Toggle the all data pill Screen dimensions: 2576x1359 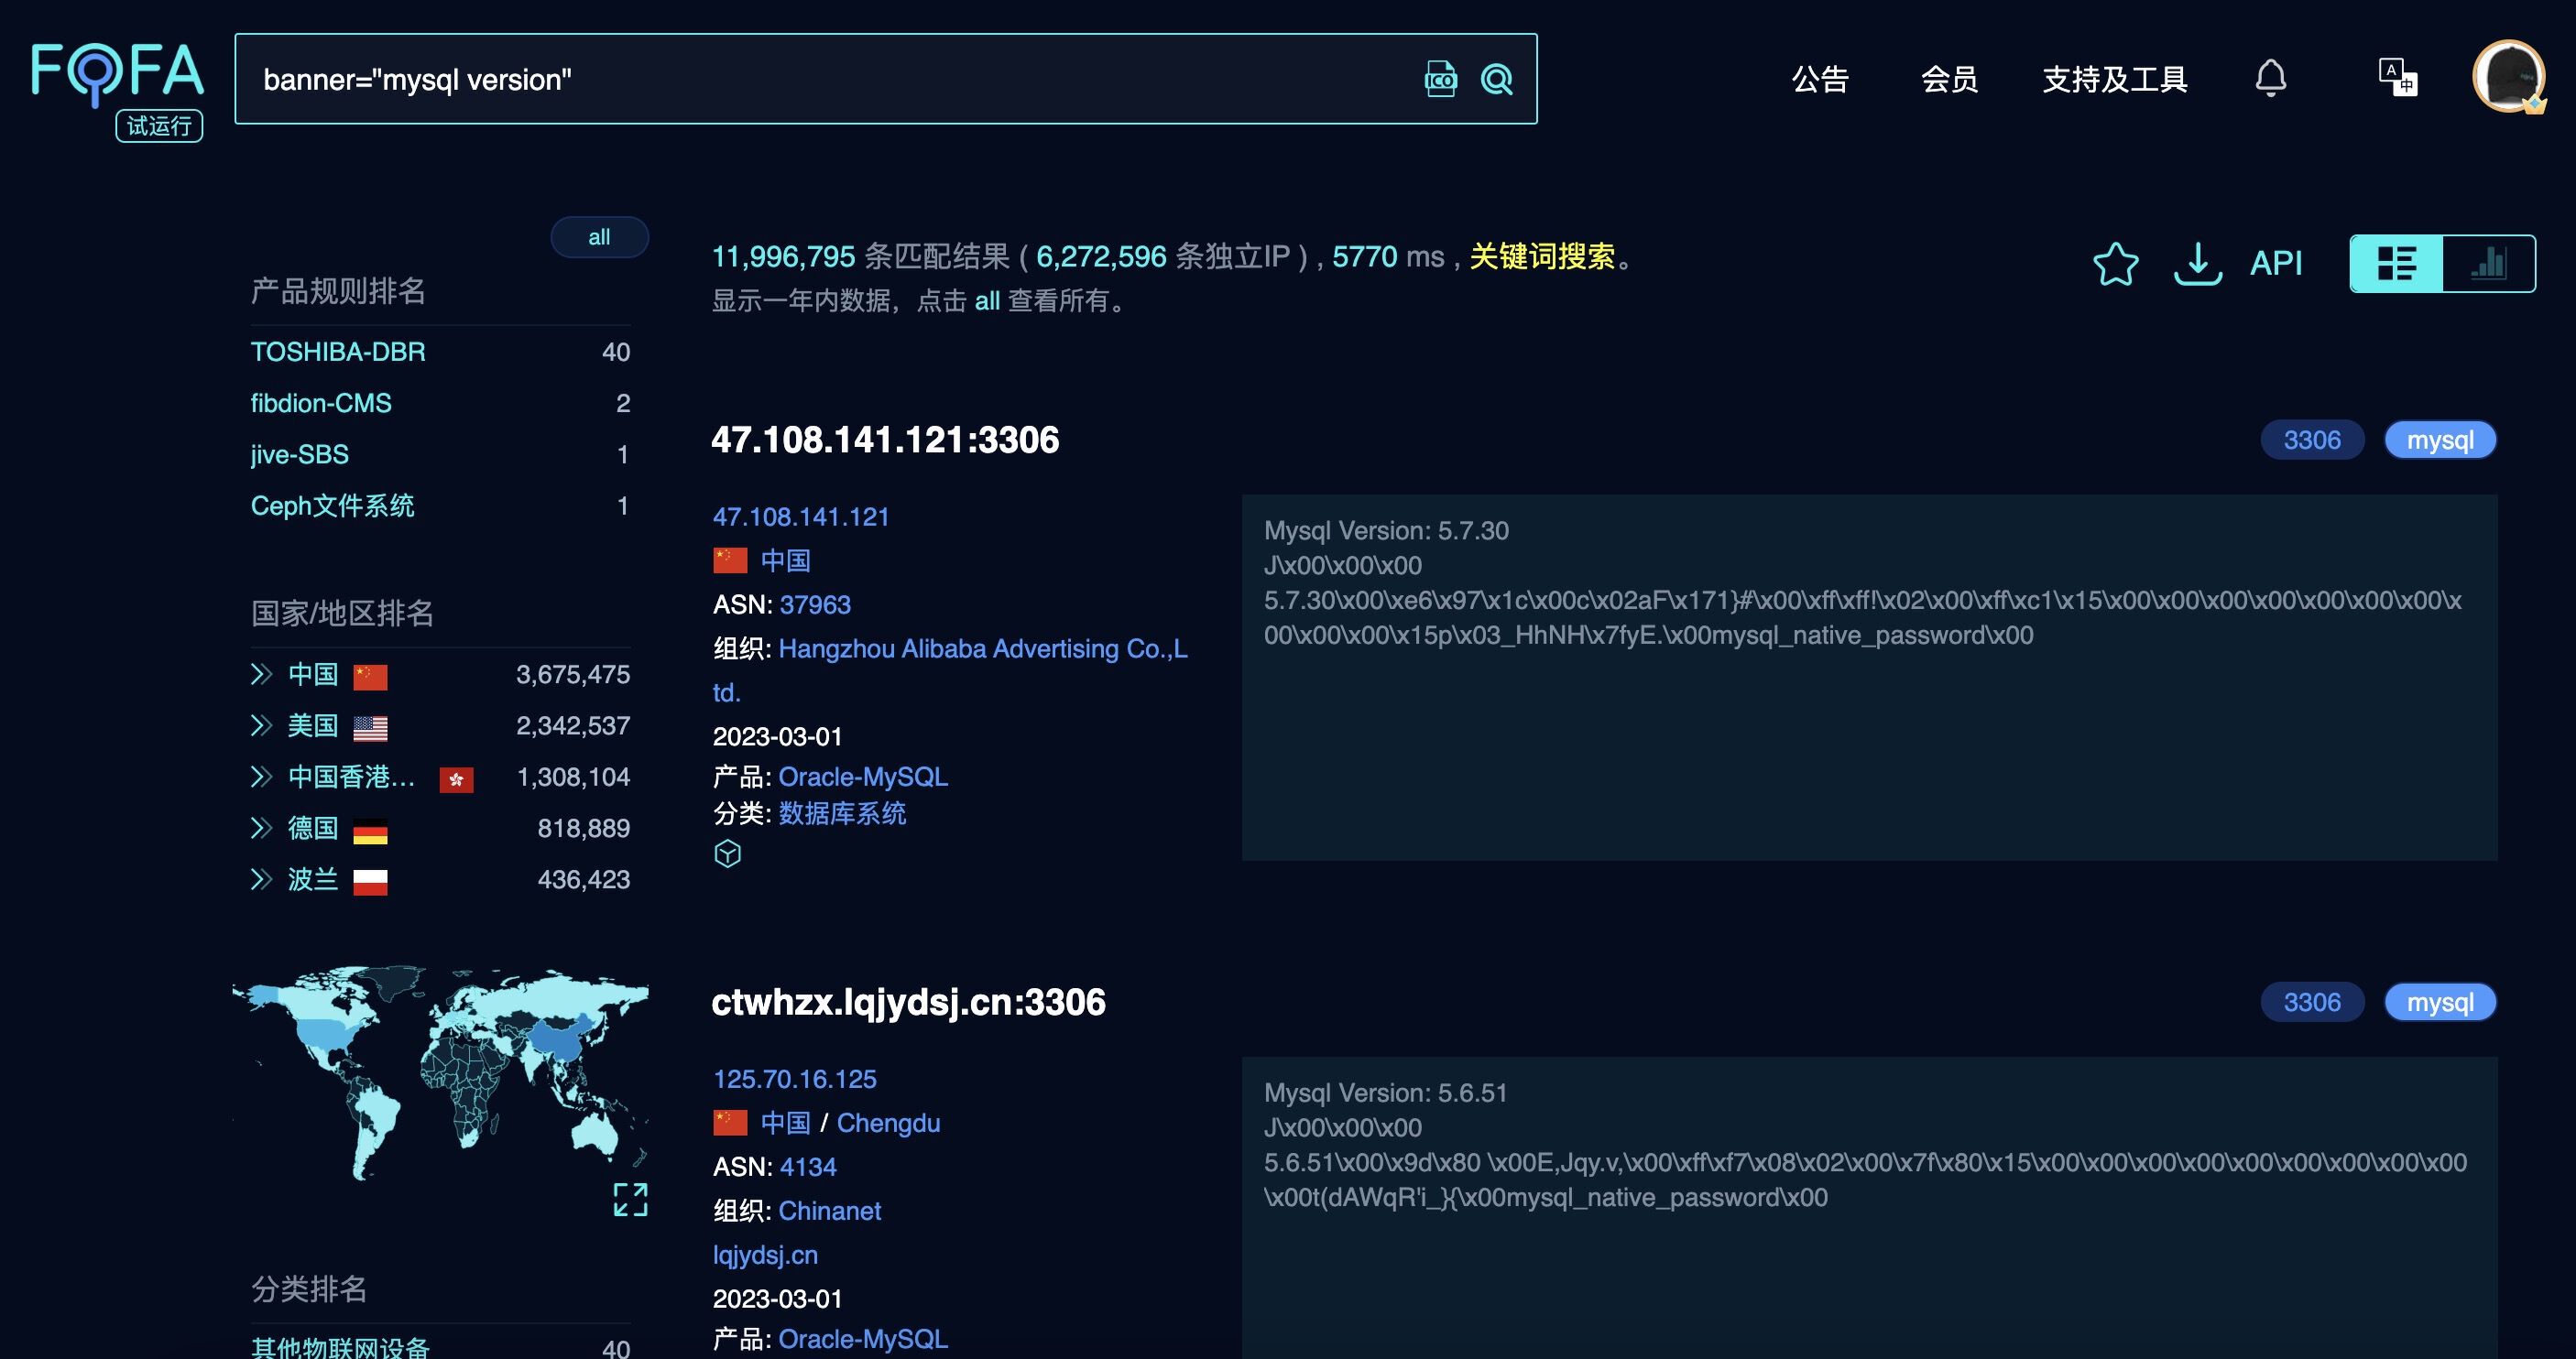[599, 237]
